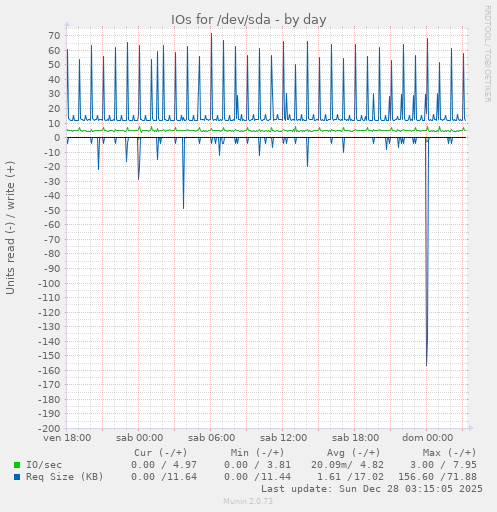The width and height of the screenshot is (497, 512).
Task: Click the tallest write peak just above 70
Action: [211, 34]
